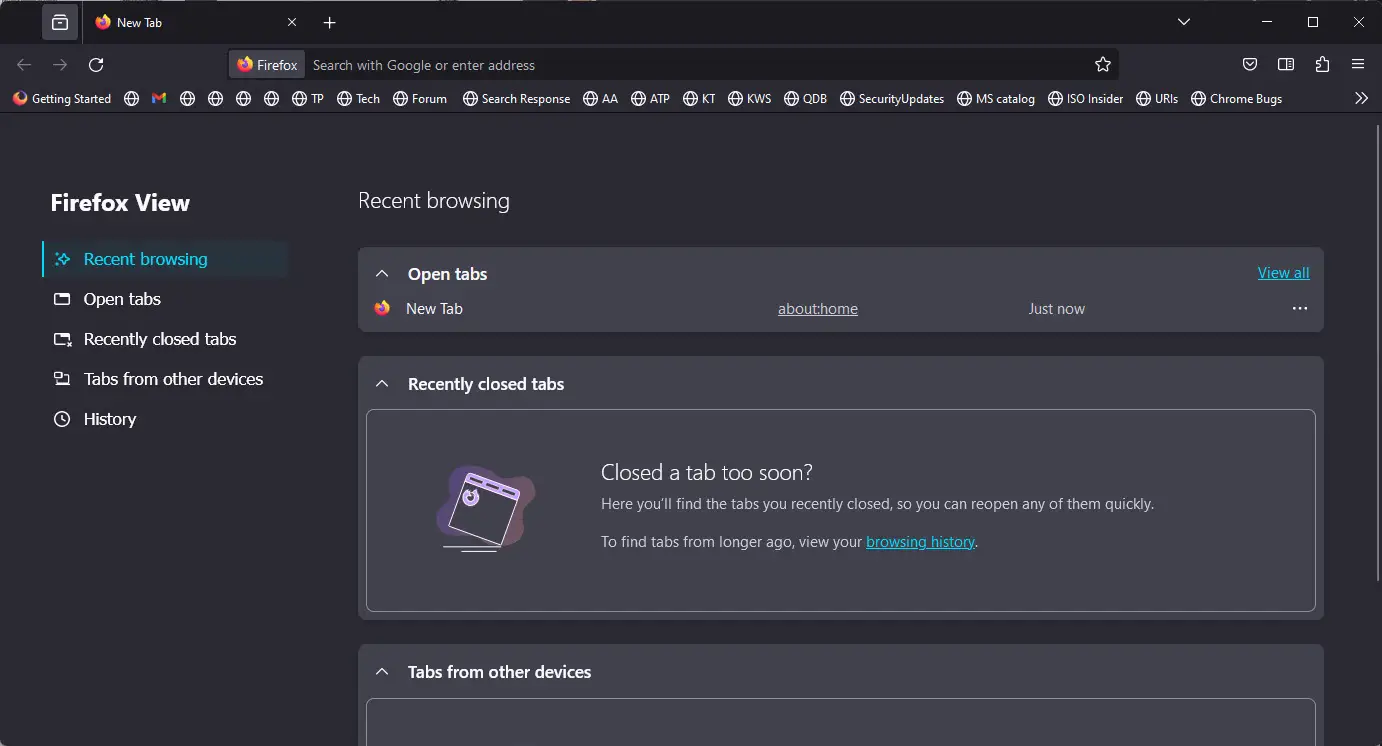This screenshot has height=746, width=1382.
Task: Select Open tabs in the sidebar
Action: 165,299
